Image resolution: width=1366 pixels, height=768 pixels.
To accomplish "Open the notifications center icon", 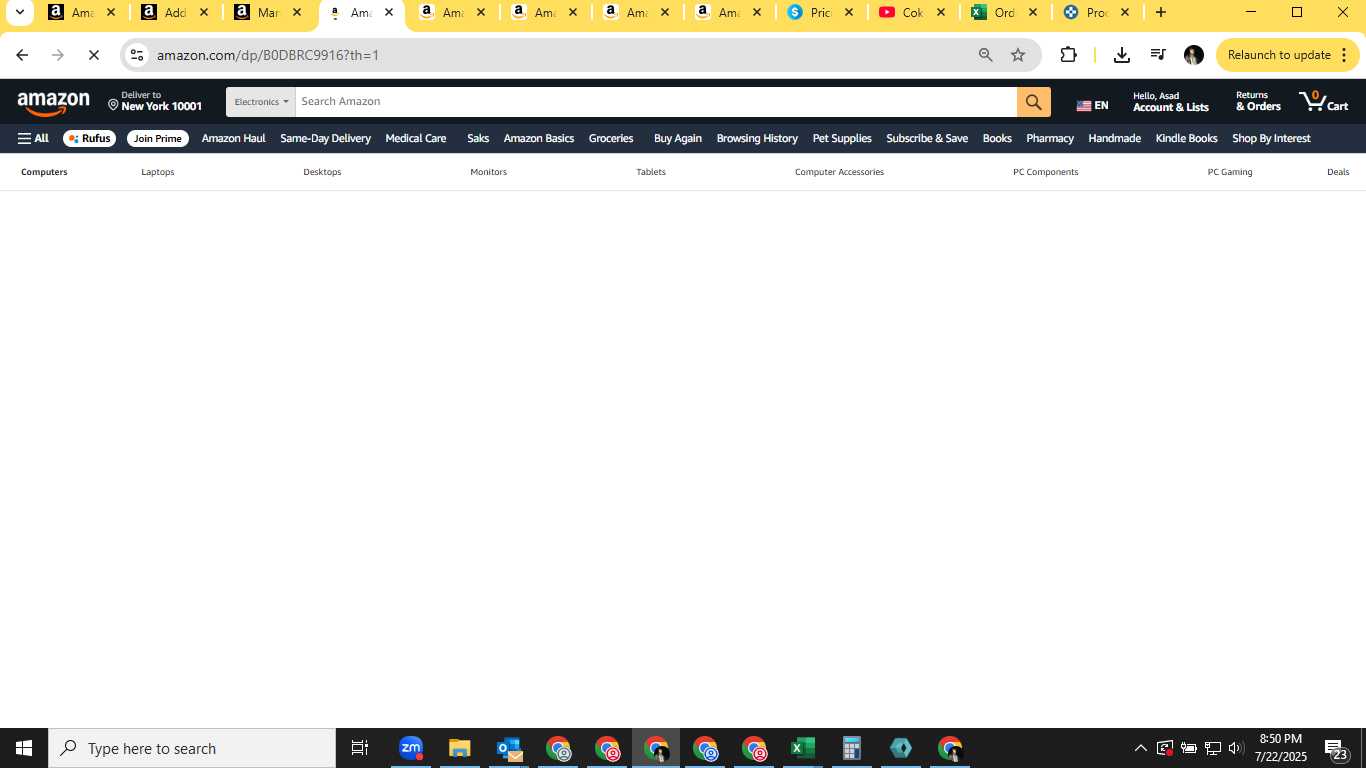I will pos(1337,749).
